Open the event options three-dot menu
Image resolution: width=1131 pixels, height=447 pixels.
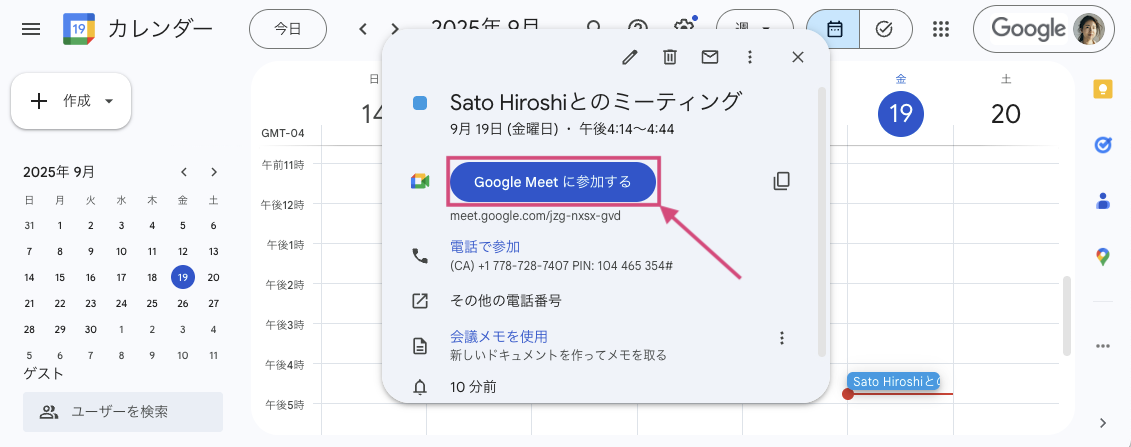pyautogui.click(x=749, y=57)
